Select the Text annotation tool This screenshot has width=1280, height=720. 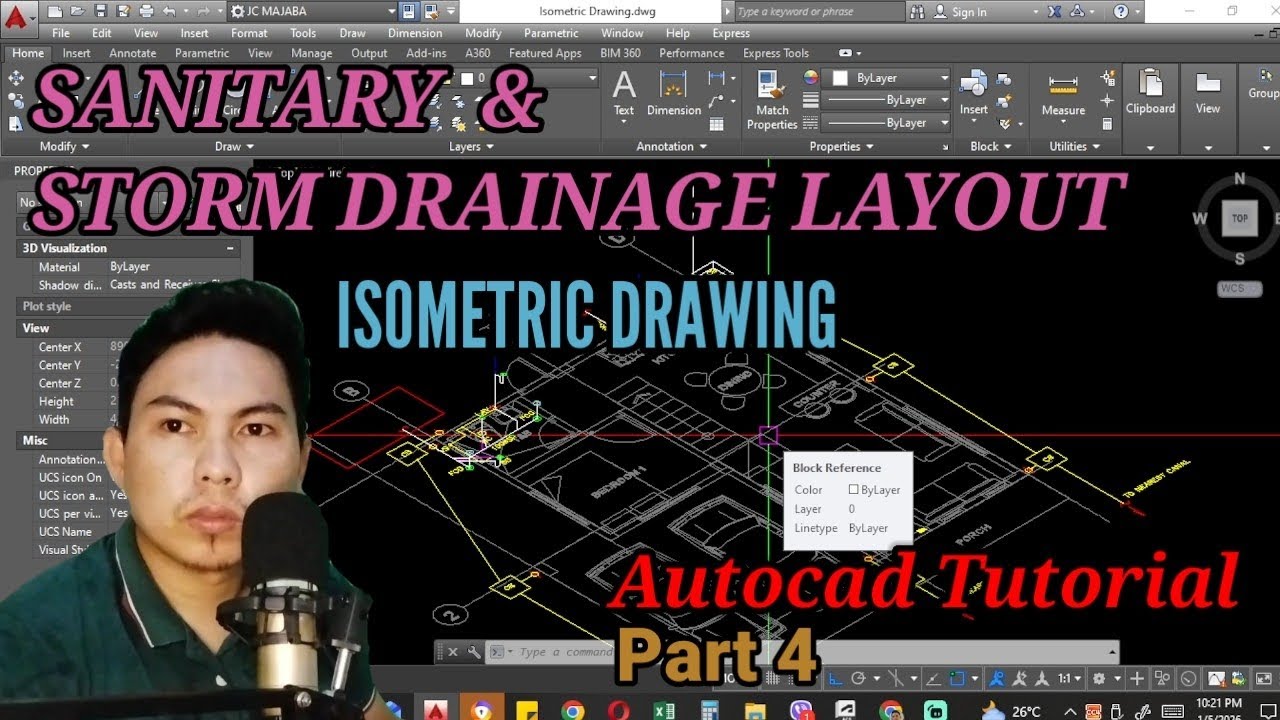[624, 95]
